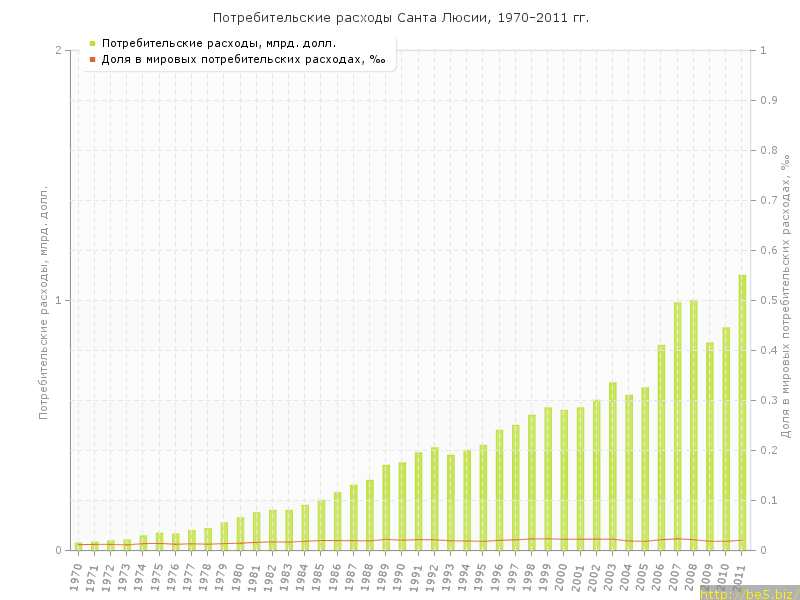This screenshot has width=800, height=600.
Task: Click the orange legend marker for world share
Action: [x=92, y=59]
